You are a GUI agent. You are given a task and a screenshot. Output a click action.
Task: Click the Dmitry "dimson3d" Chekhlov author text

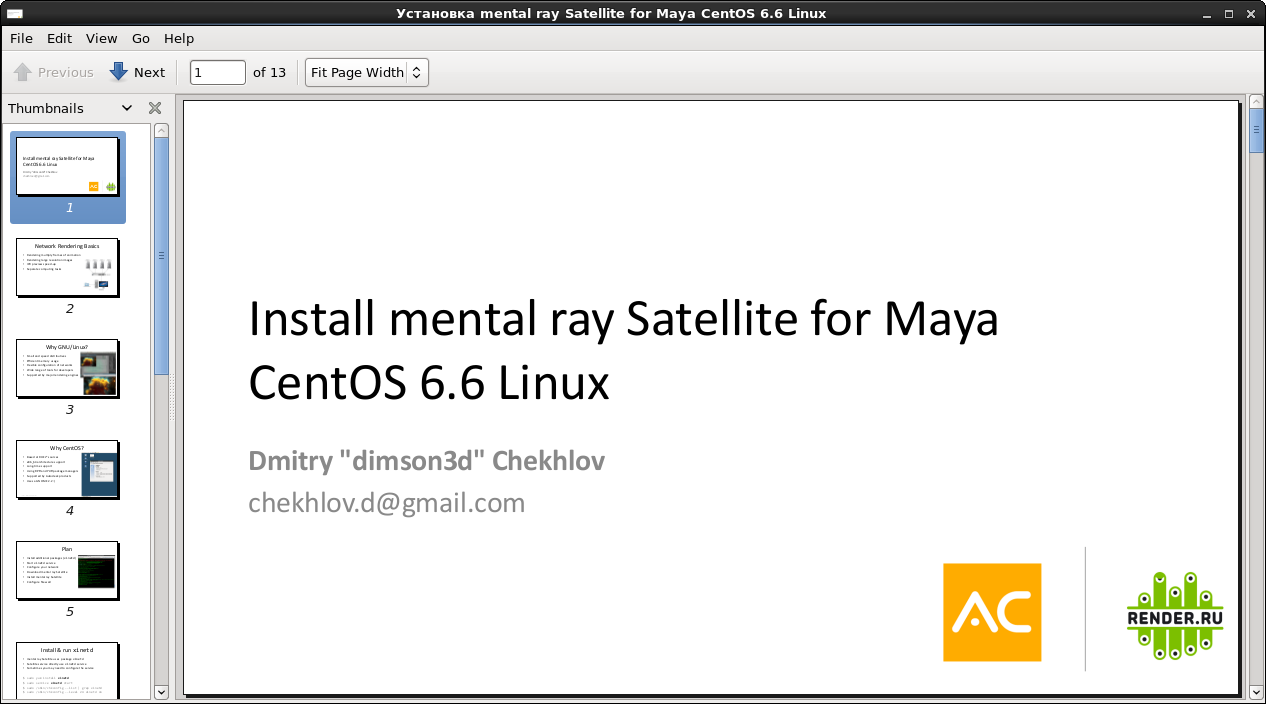(426, 461)
